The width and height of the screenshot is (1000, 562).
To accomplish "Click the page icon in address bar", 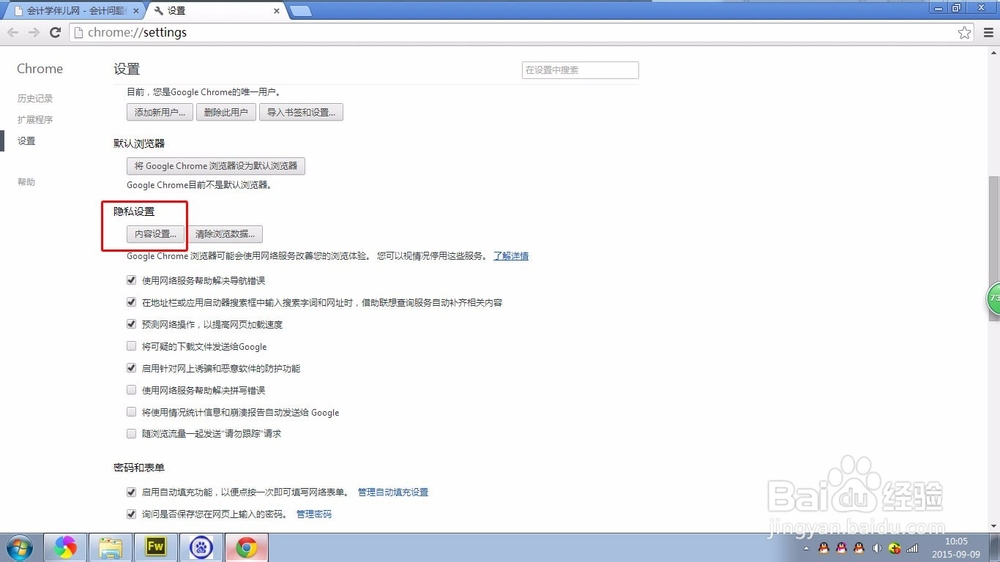I will point(78,33).
